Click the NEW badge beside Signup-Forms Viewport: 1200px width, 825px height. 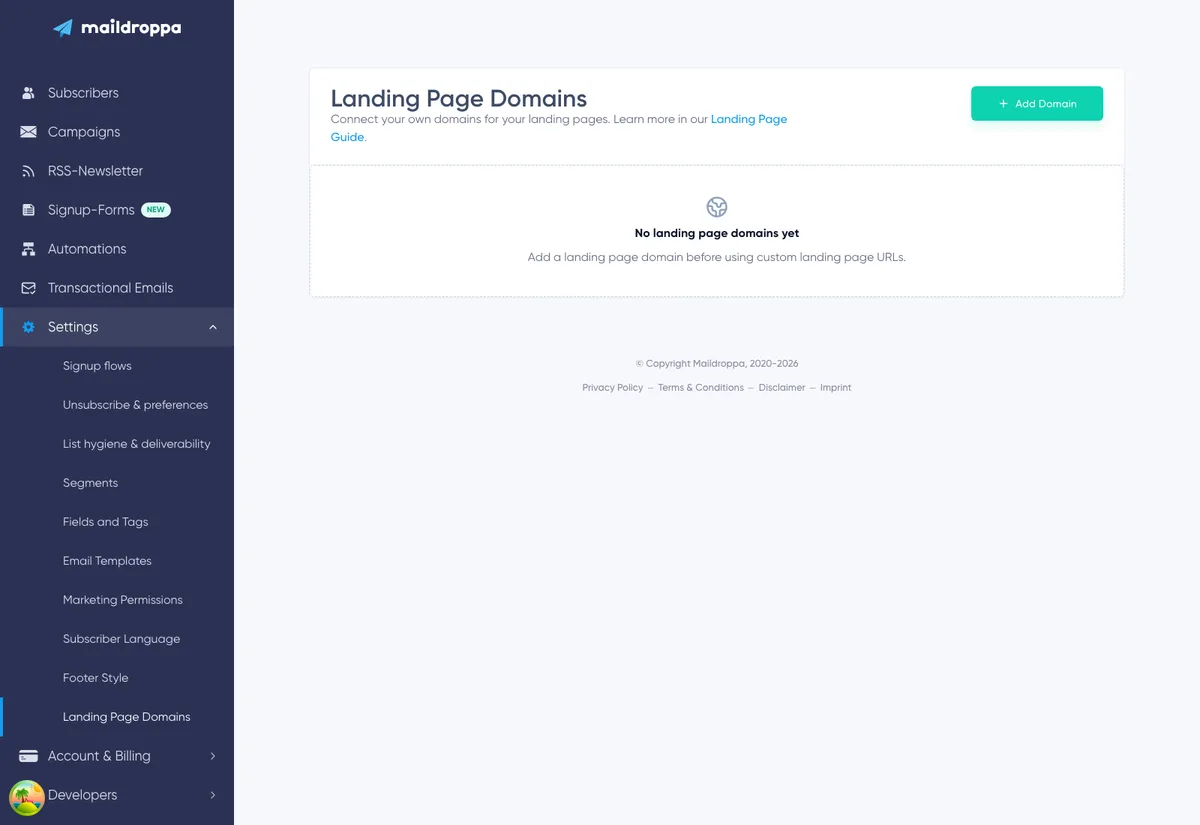[156, 210]
